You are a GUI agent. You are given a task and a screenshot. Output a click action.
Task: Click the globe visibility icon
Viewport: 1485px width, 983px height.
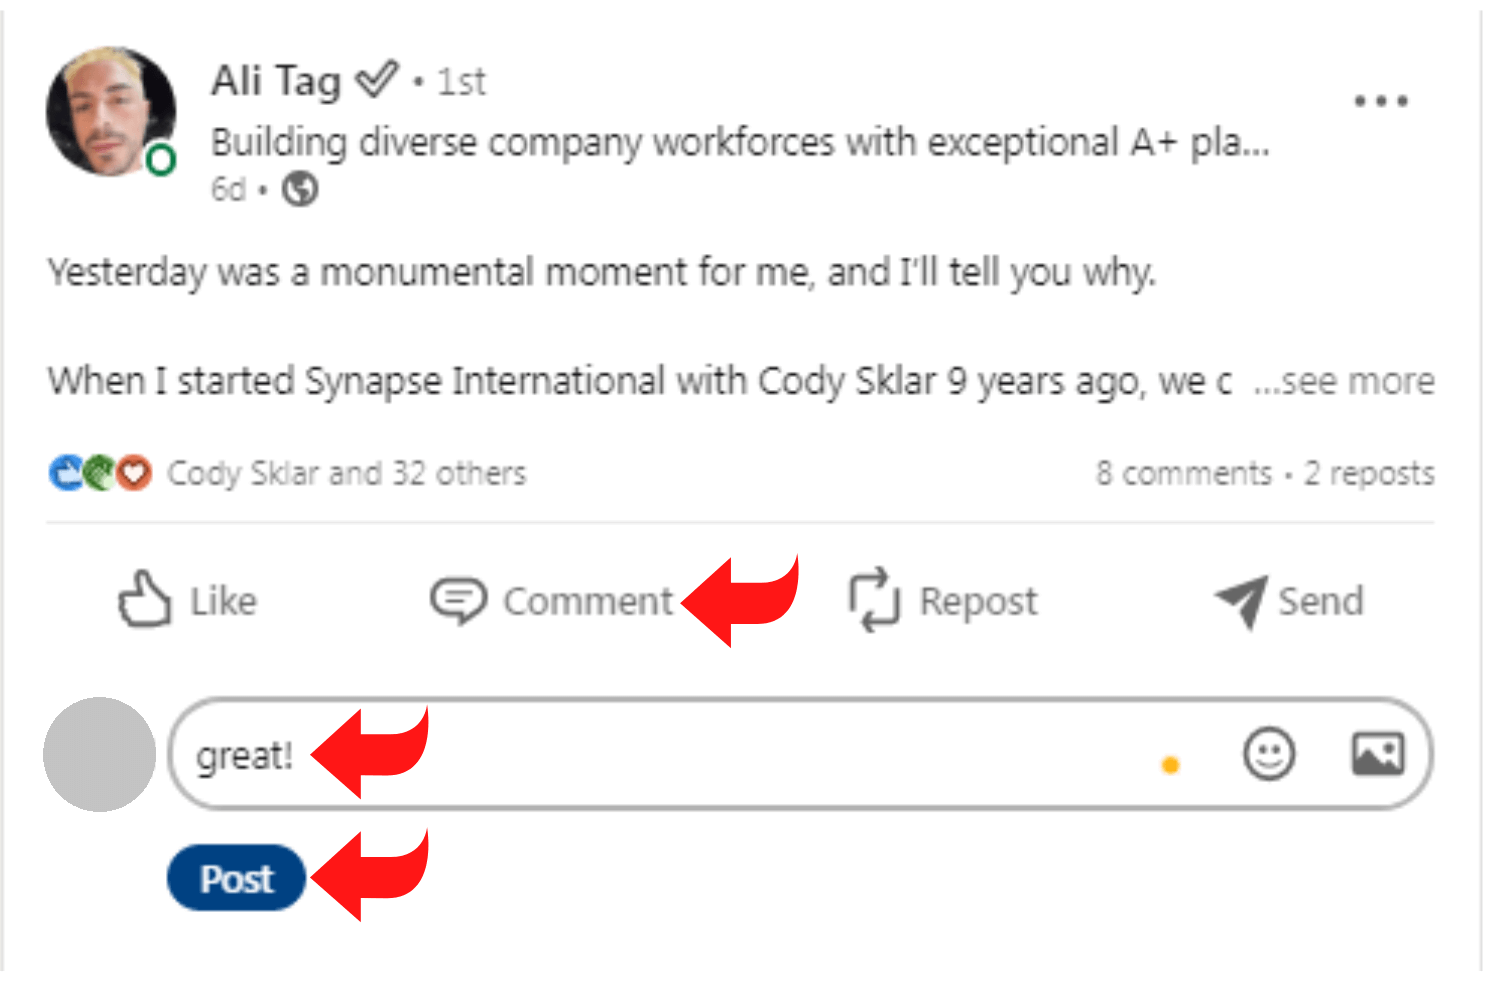pyautogui.click(x=300, y=189)
